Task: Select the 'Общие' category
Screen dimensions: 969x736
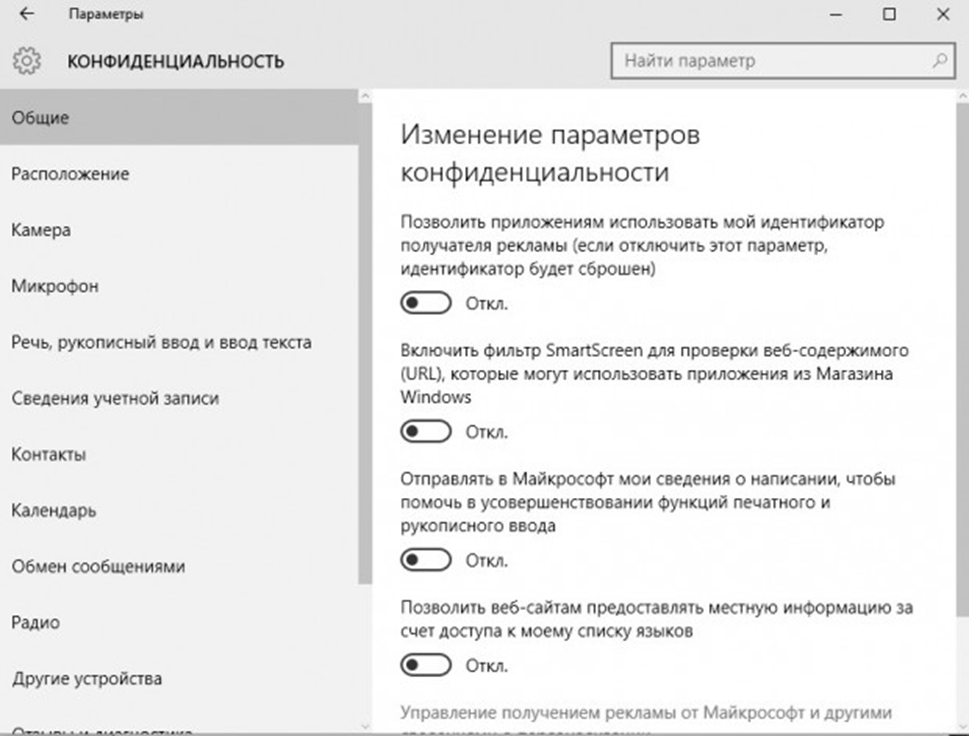Action: [40, 118]
